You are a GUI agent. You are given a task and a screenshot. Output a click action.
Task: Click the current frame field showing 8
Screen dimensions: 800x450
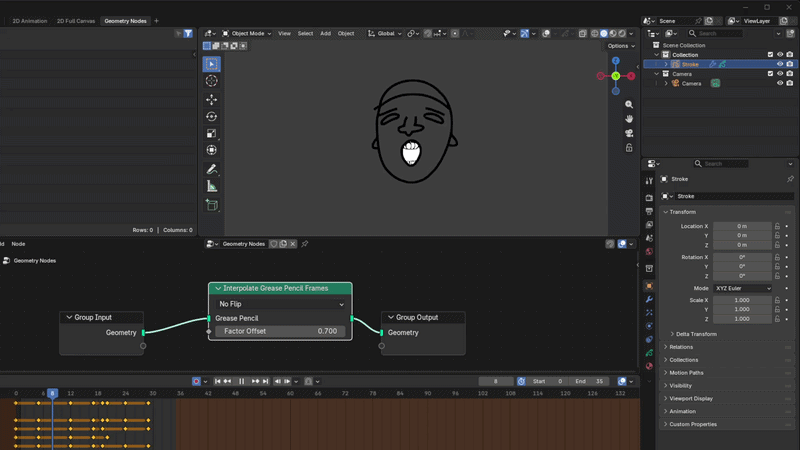(495, 381)
